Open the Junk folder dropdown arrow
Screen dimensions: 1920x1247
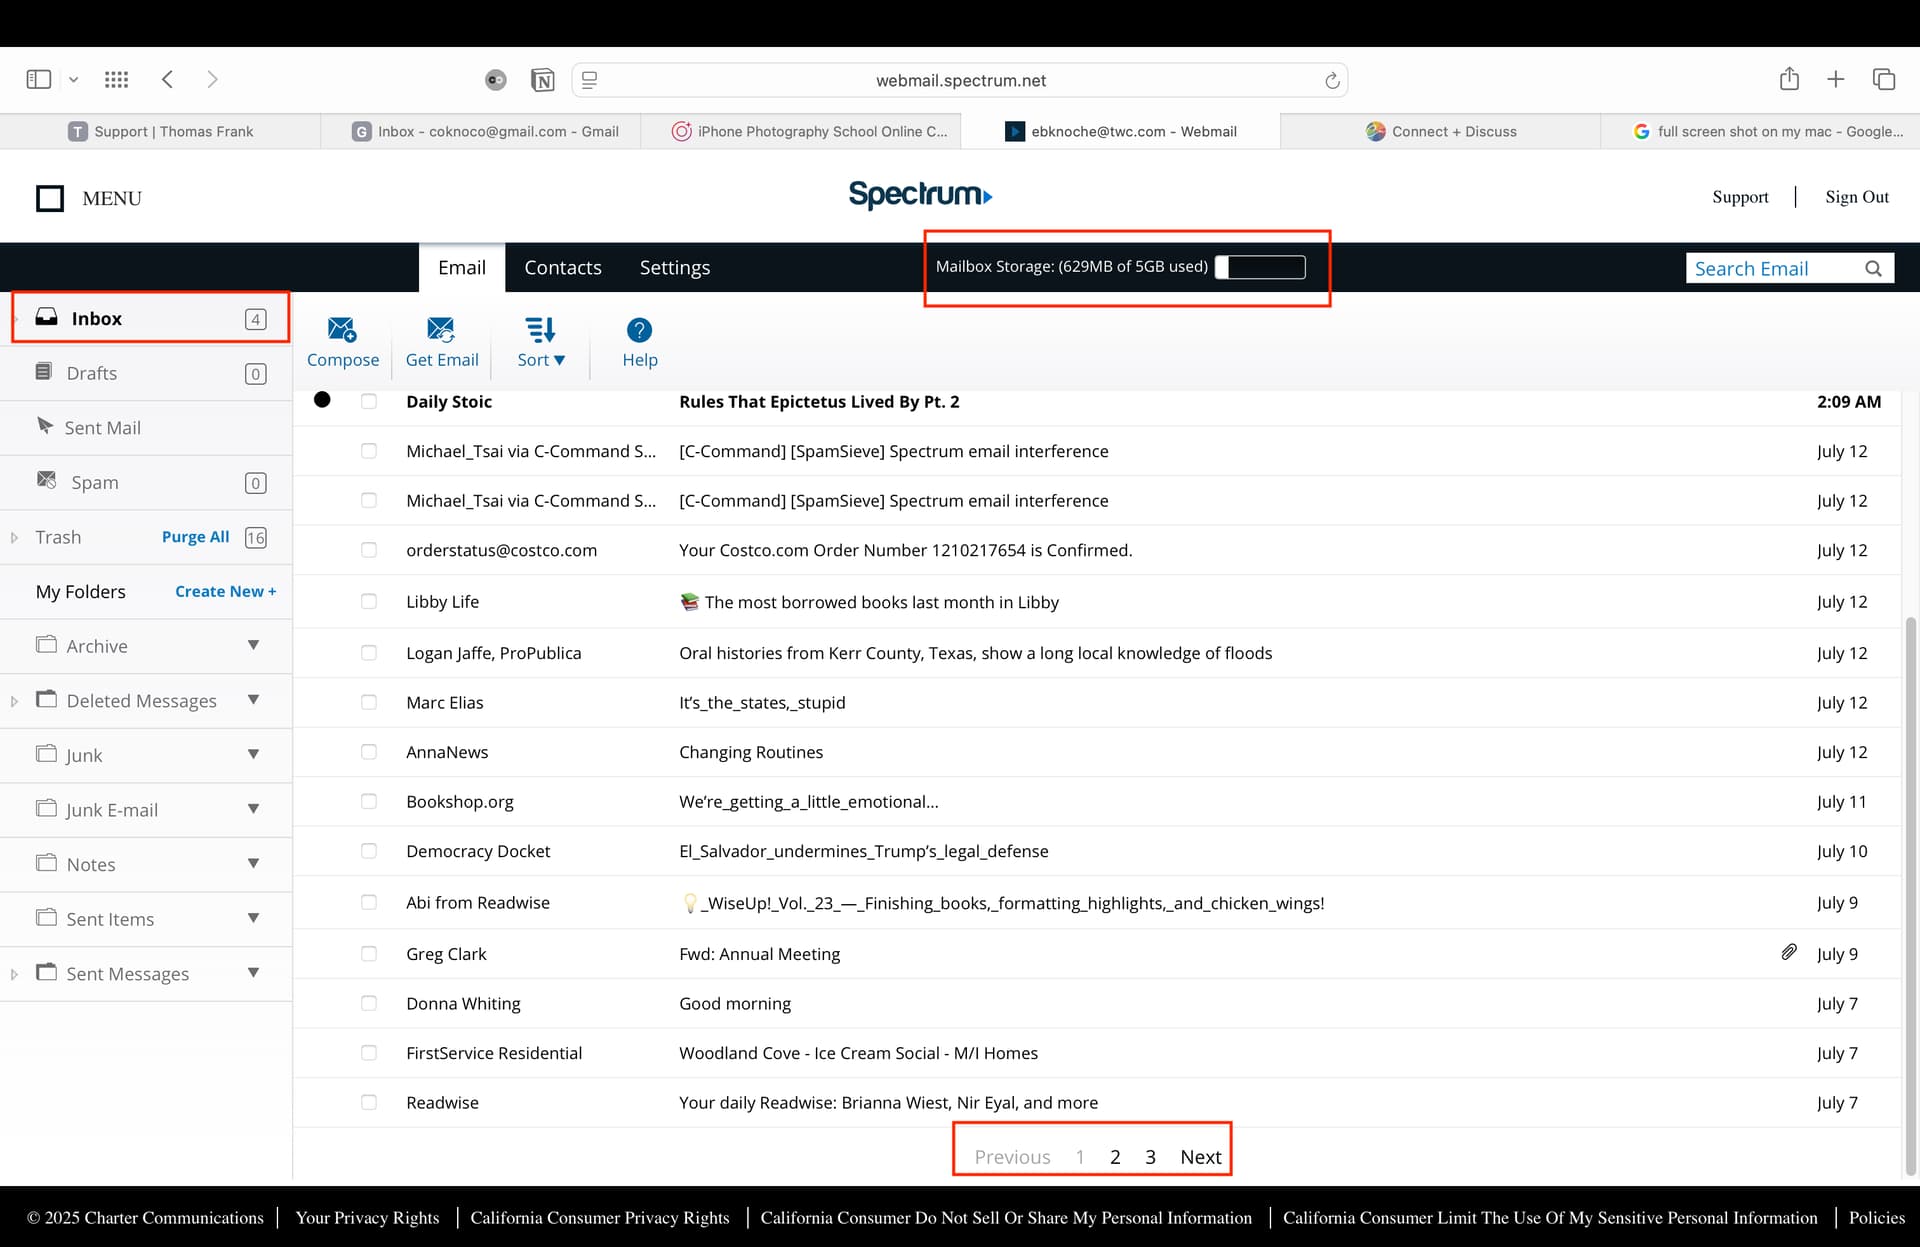point(254,754)
